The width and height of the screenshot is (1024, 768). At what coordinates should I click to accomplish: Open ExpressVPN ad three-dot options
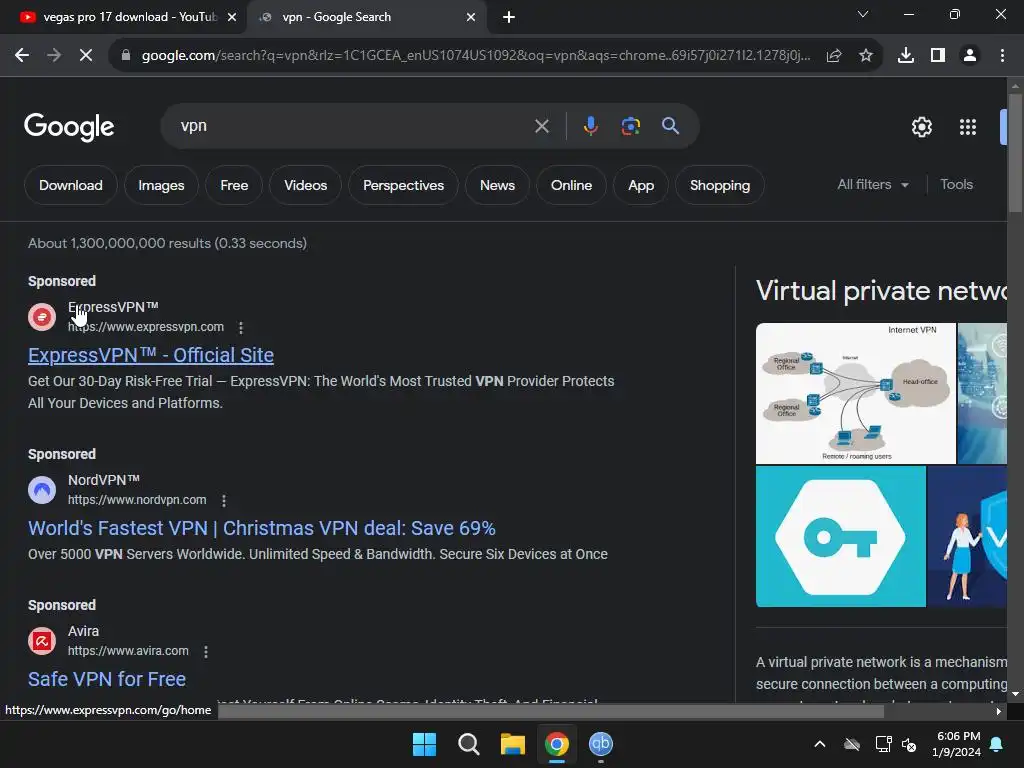(241, 327)
